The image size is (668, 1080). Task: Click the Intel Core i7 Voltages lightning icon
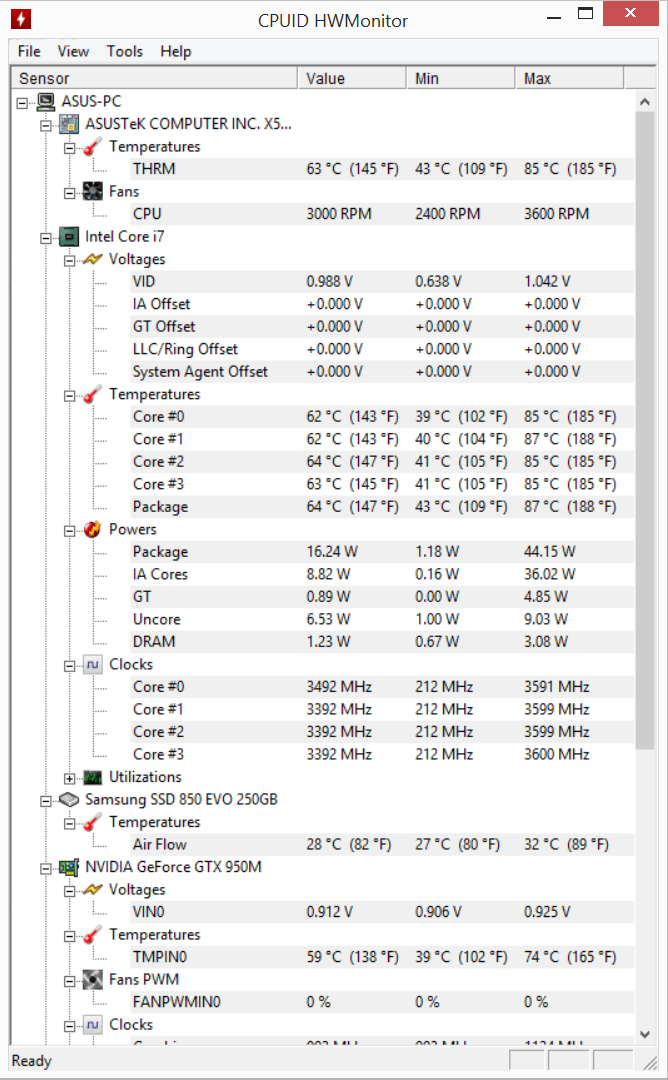[x=93, y=259]
